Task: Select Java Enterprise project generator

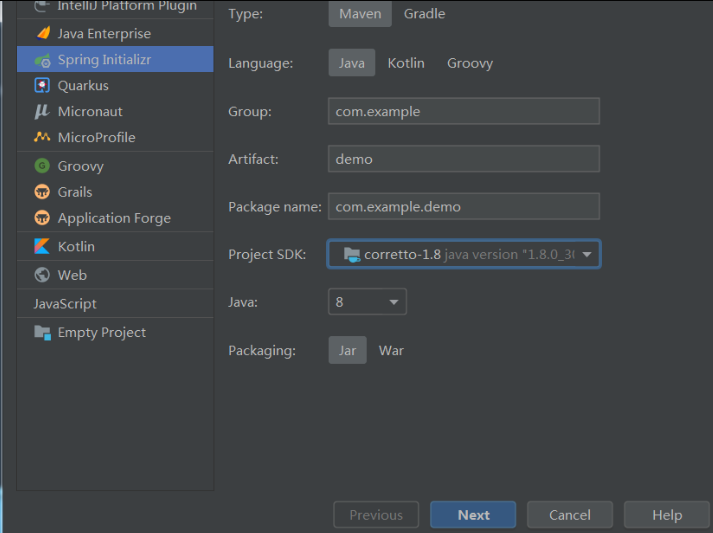Action: (x=115, y=34)
